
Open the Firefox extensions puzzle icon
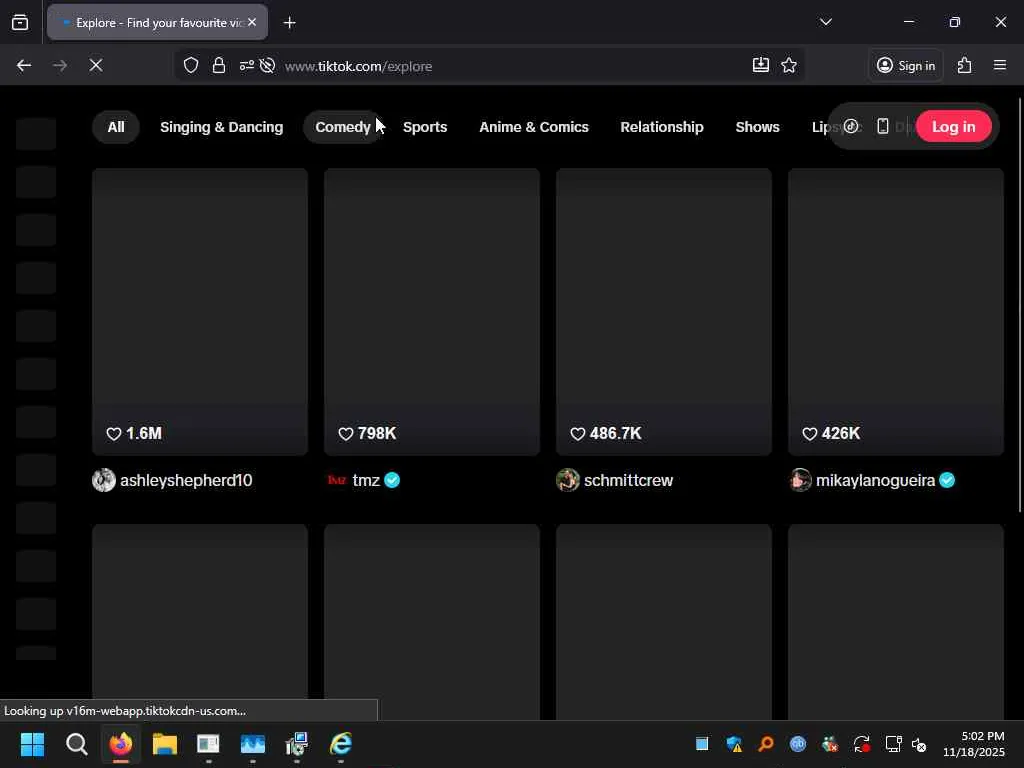[965, 65]
